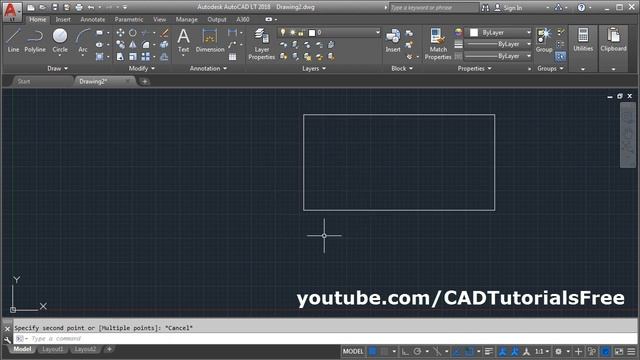The image size is (640, 360).
Task: Click the command line input field
Action: tap(325, 338)
